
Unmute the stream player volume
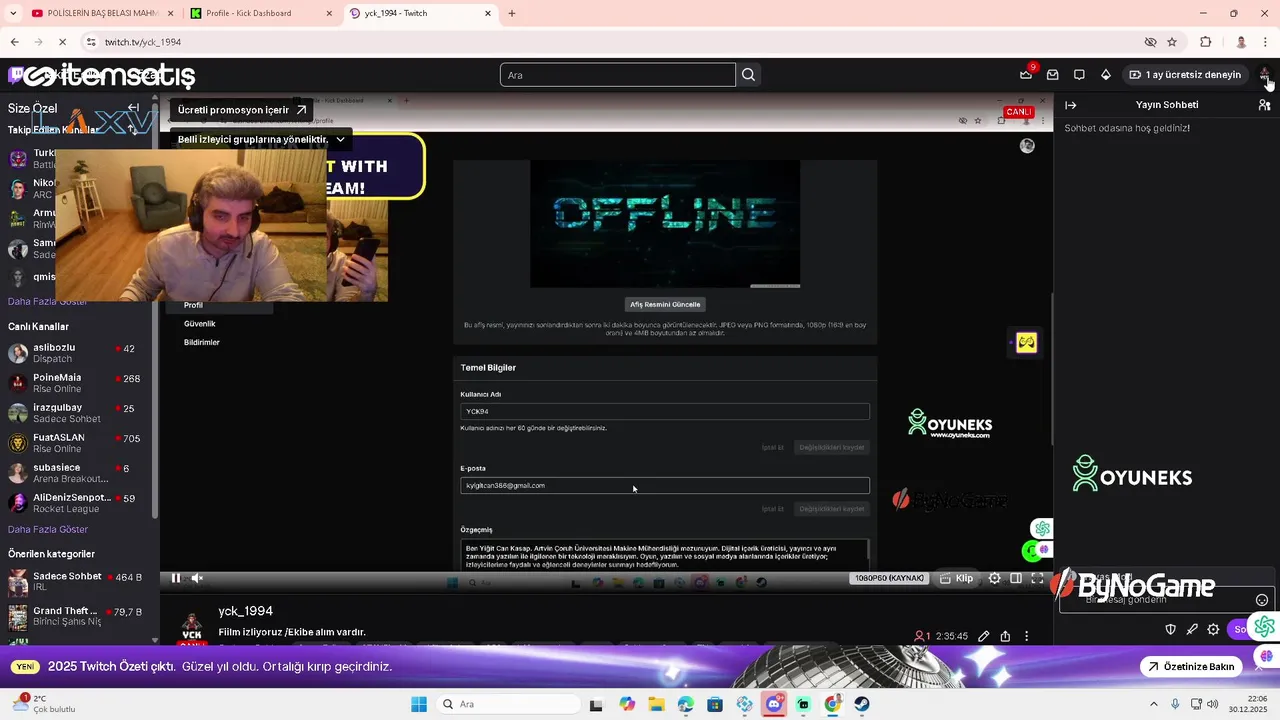click(197, 578)
